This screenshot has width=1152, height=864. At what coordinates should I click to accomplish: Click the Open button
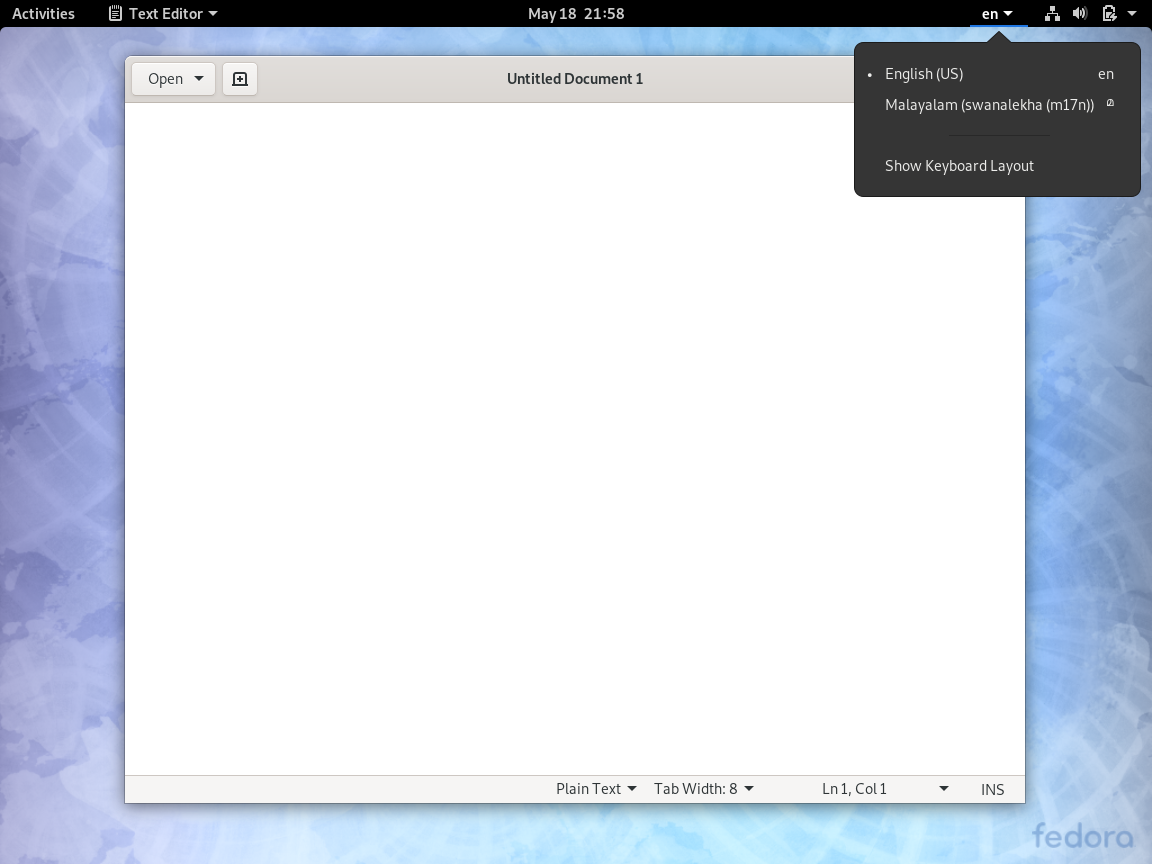165,79
